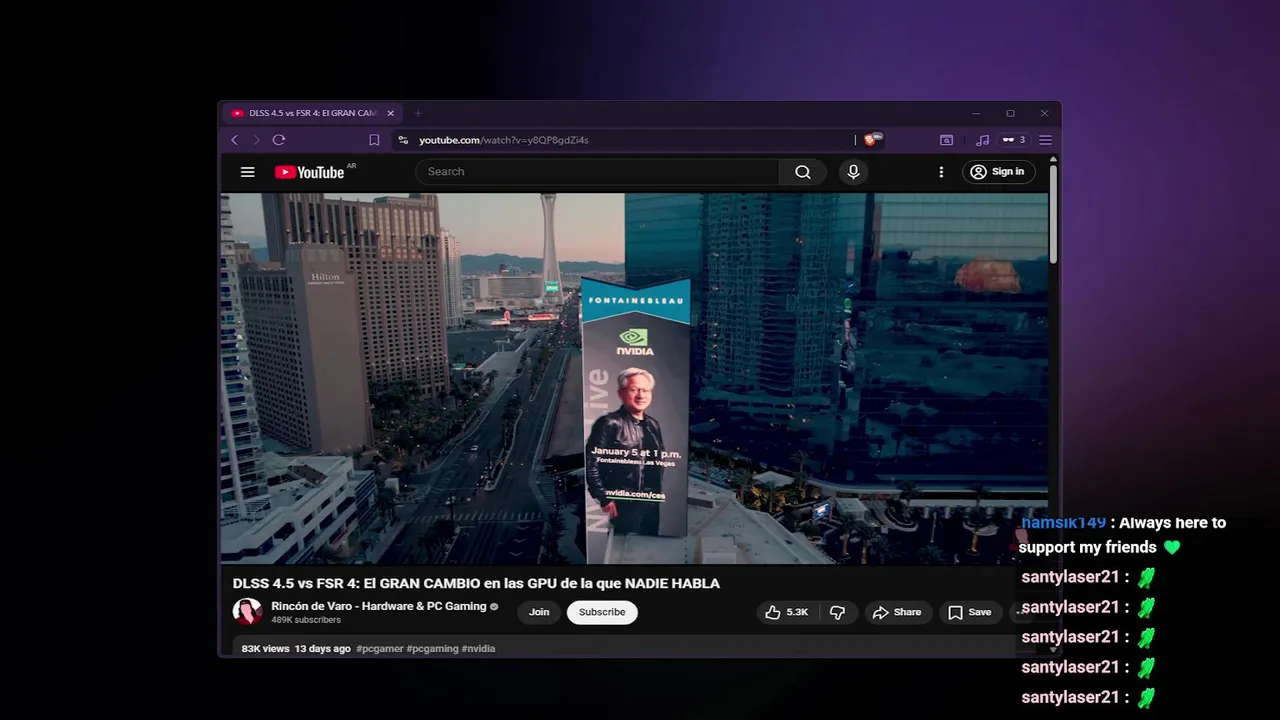Click the youtube.com address bar URL

click(x=504, y=140)
